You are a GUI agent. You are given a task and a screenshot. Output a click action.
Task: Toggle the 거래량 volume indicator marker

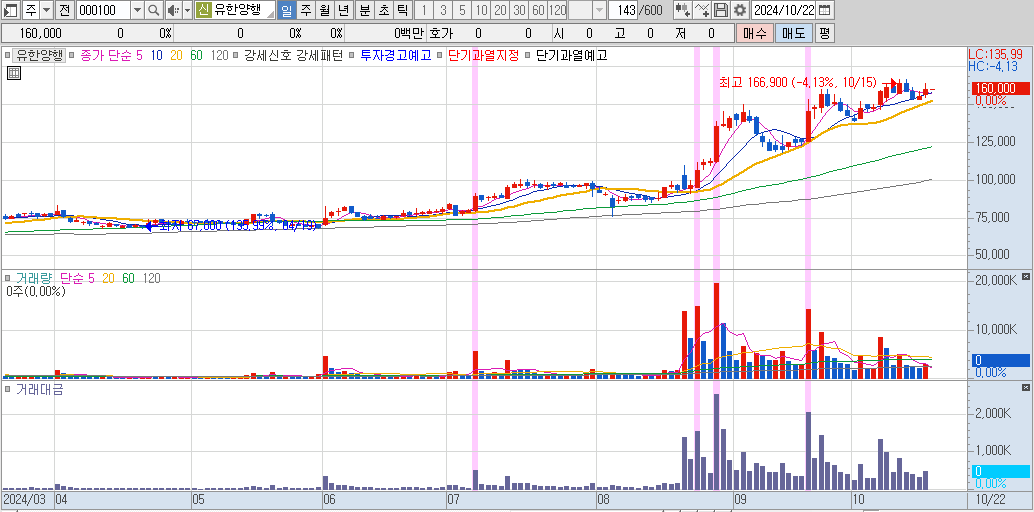click(7, 278)
